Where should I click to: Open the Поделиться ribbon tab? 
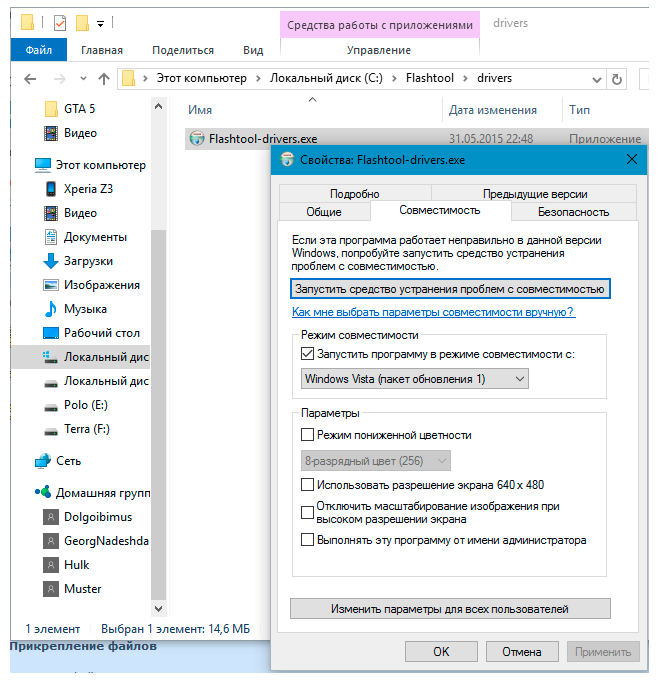click(183, 50)
